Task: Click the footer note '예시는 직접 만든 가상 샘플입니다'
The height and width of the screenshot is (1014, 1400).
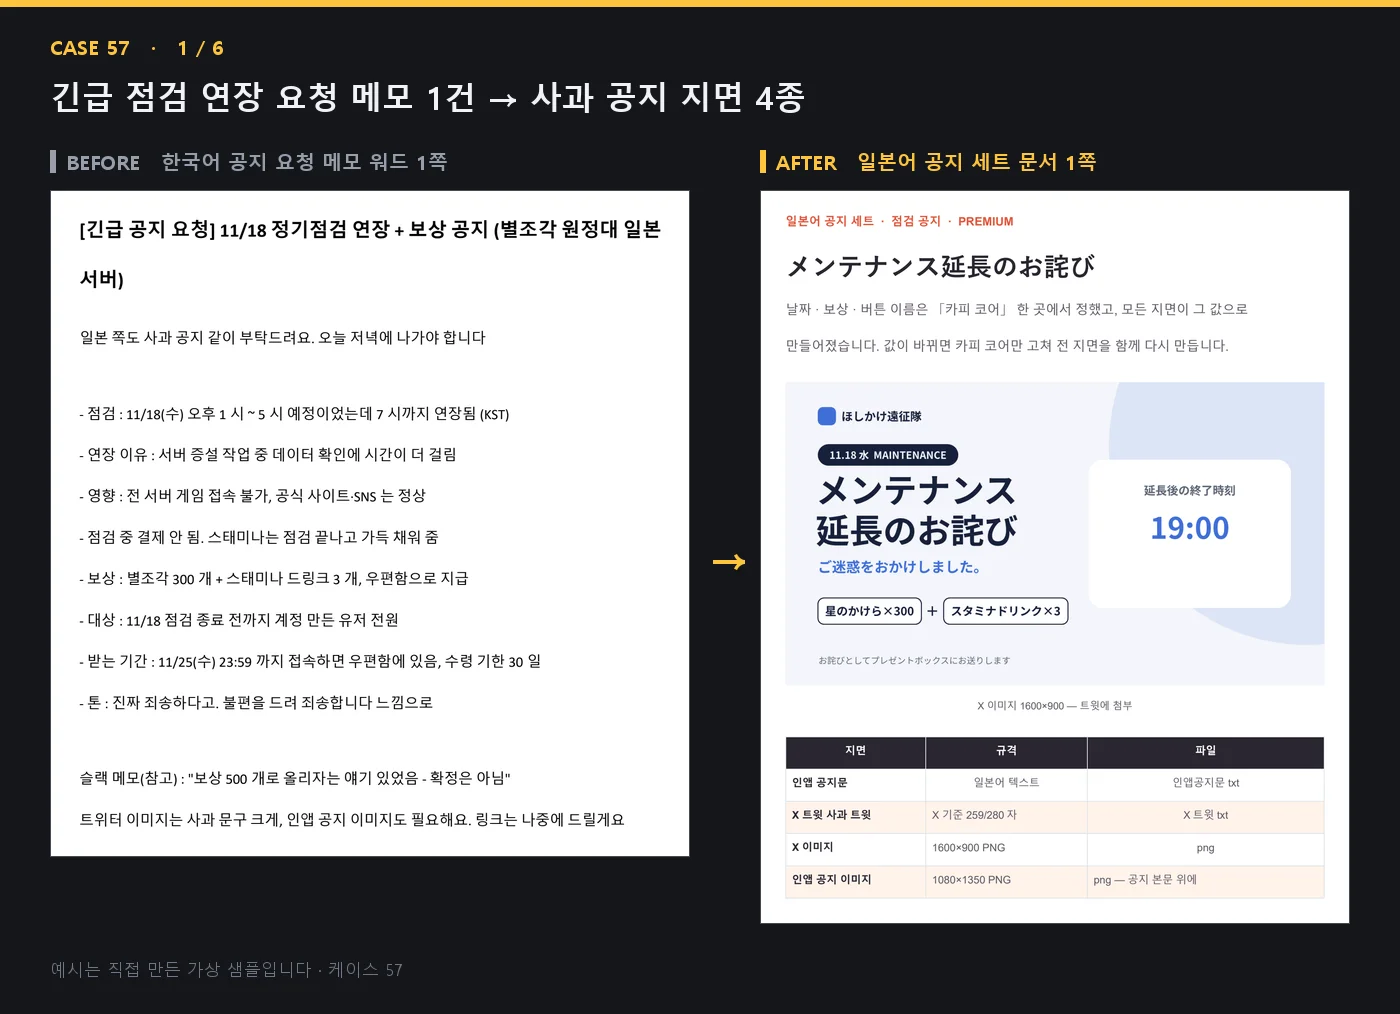Action: (x=181, y=969)
